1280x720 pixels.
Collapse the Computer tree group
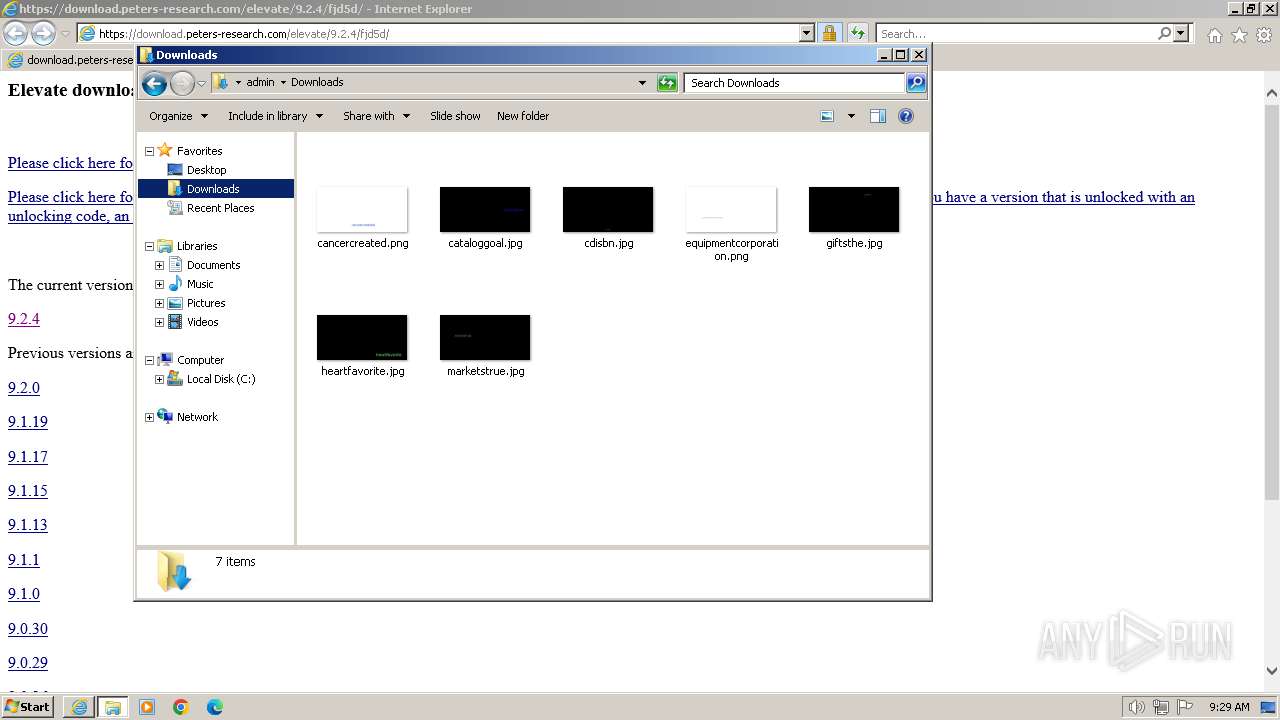pos(150,360)
